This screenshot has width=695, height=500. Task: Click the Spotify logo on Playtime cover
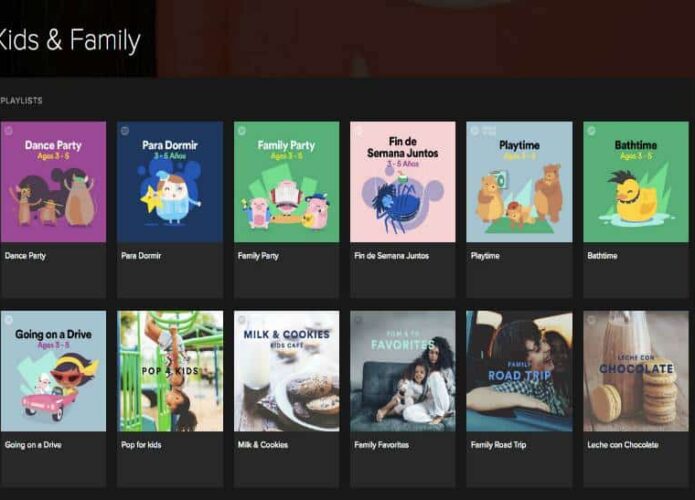click(x=474, y=130)
